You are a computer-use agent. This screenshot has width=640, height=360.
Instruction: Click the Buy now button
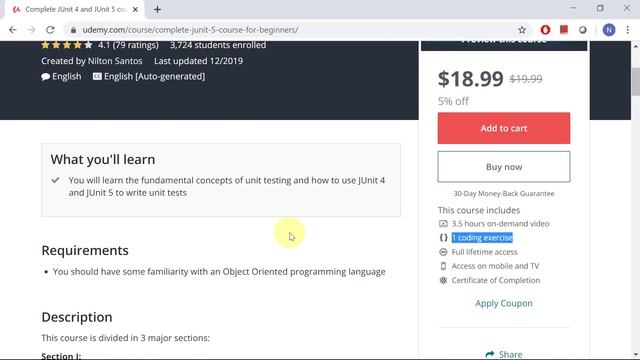coord(504,167)
